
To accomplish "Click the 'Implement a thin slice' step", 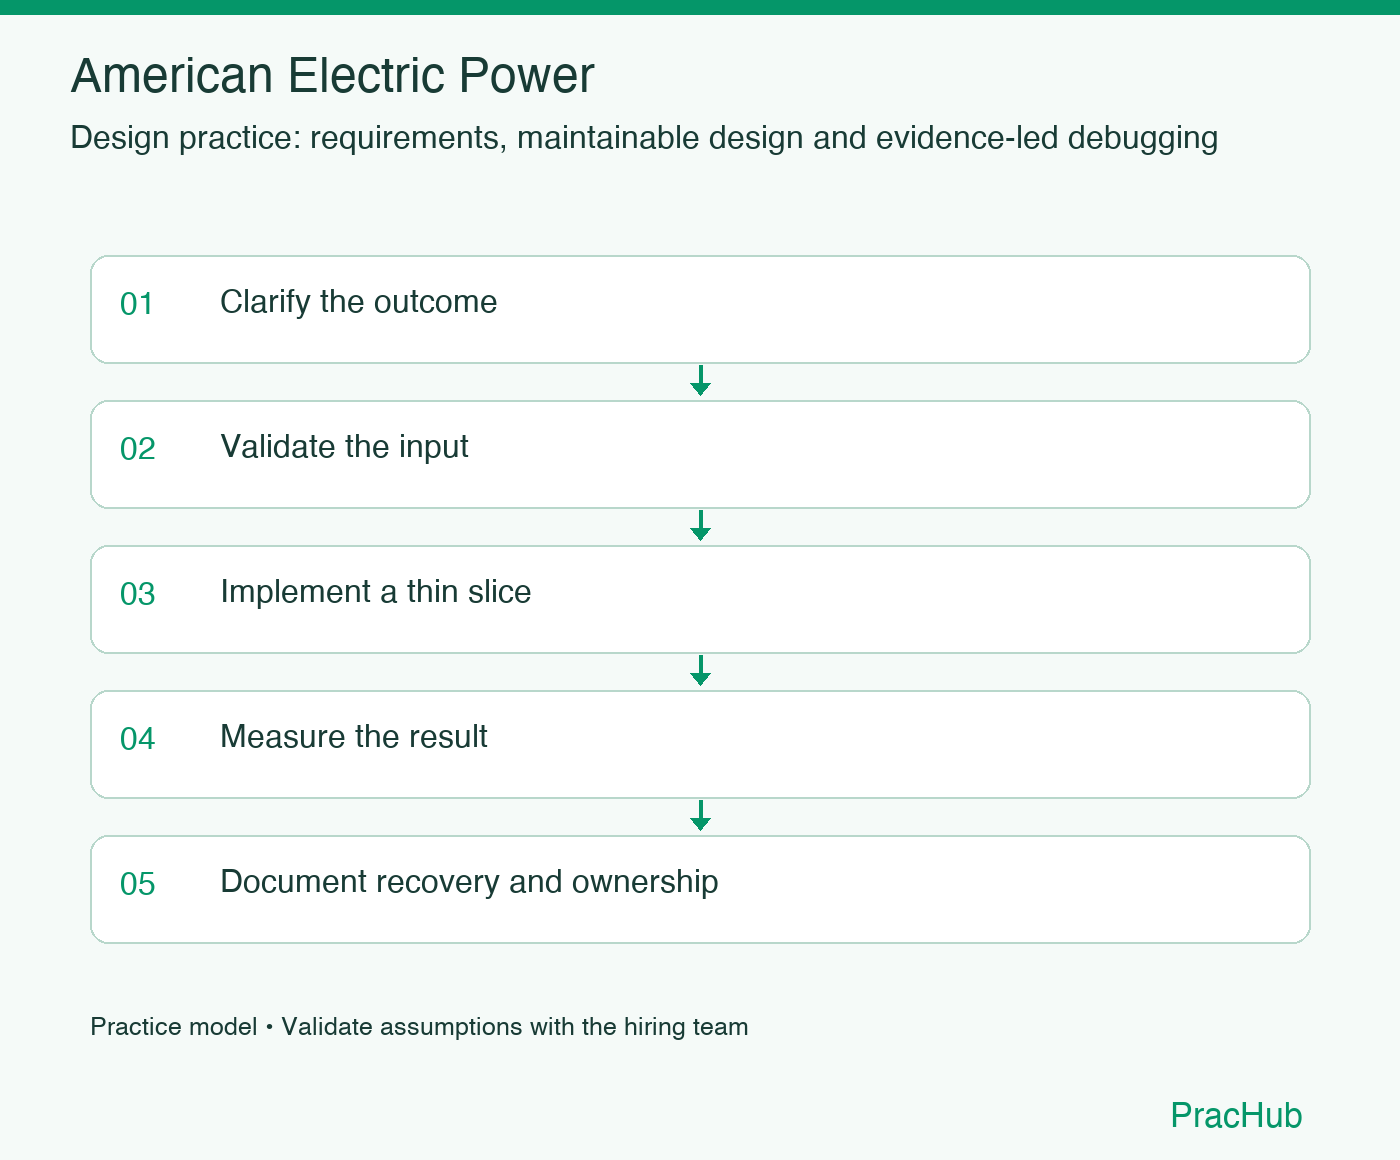I will (700, 599).
